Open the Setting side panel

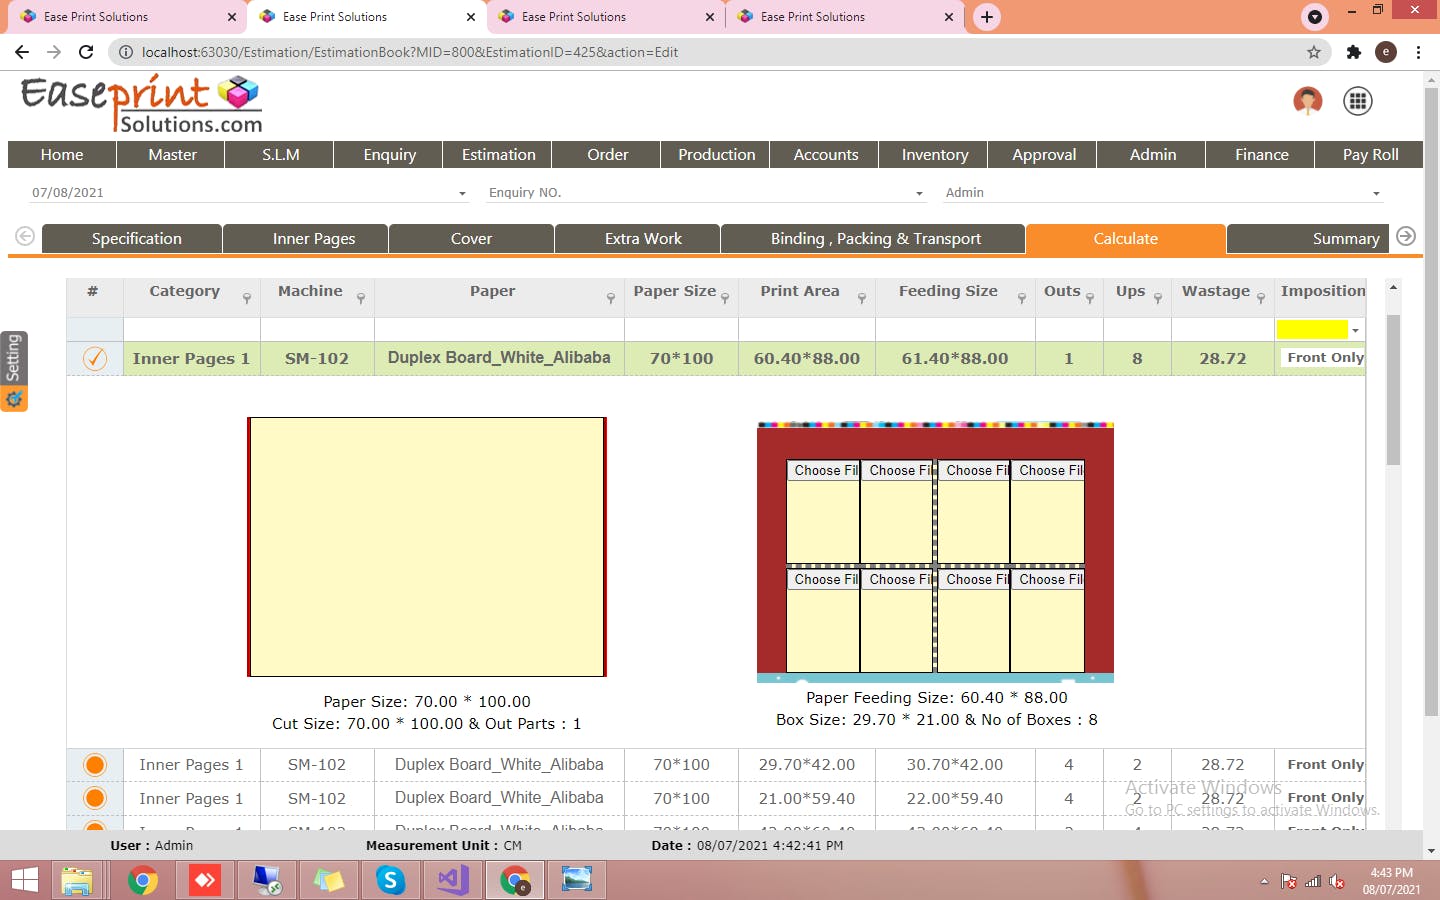pos(14,371)
